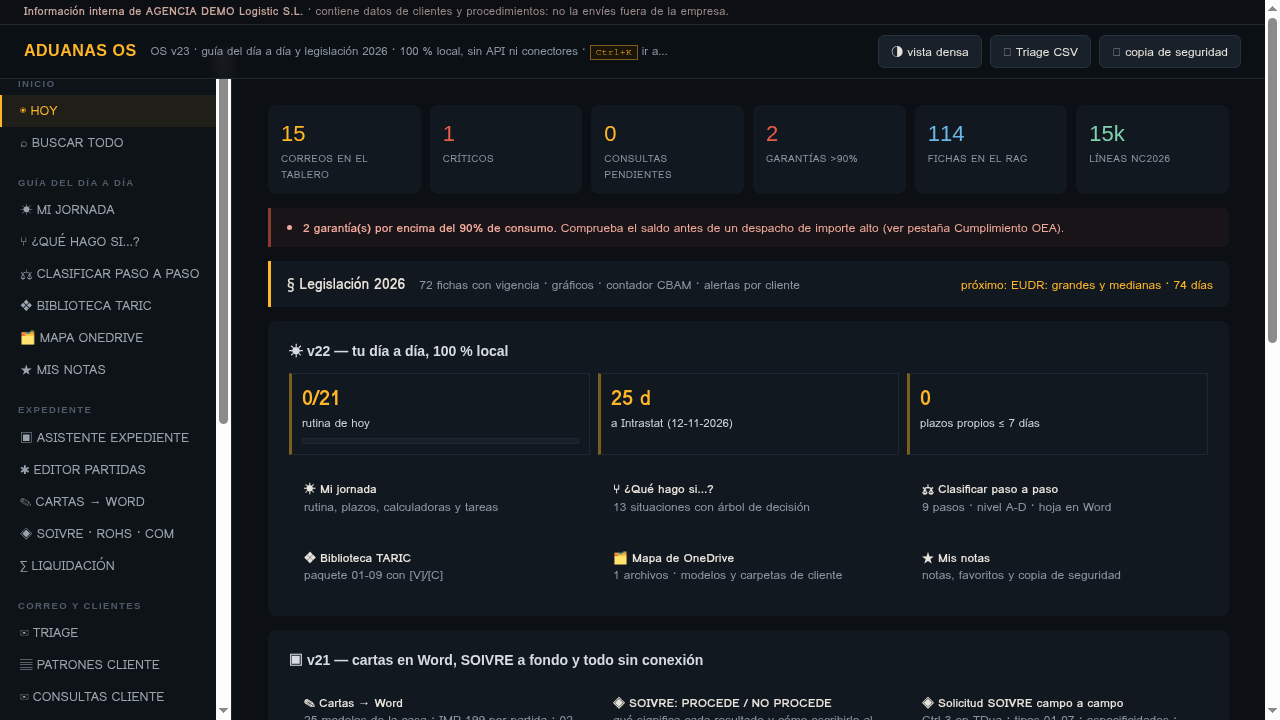Image resolution: width=1280 pixels, height=720 pixels.
Task: Open ¿QUÉ HAGO SI...? sidebar item
Action: point(108,242)
